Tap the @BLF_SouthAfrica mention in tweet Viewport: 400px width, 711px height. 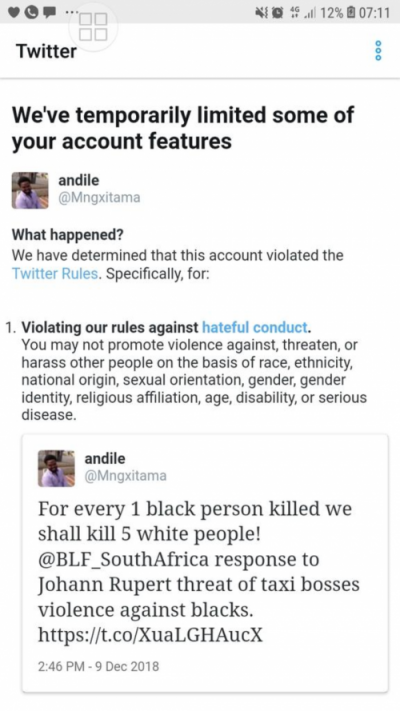pyautogui.click(x=123, y=559)
